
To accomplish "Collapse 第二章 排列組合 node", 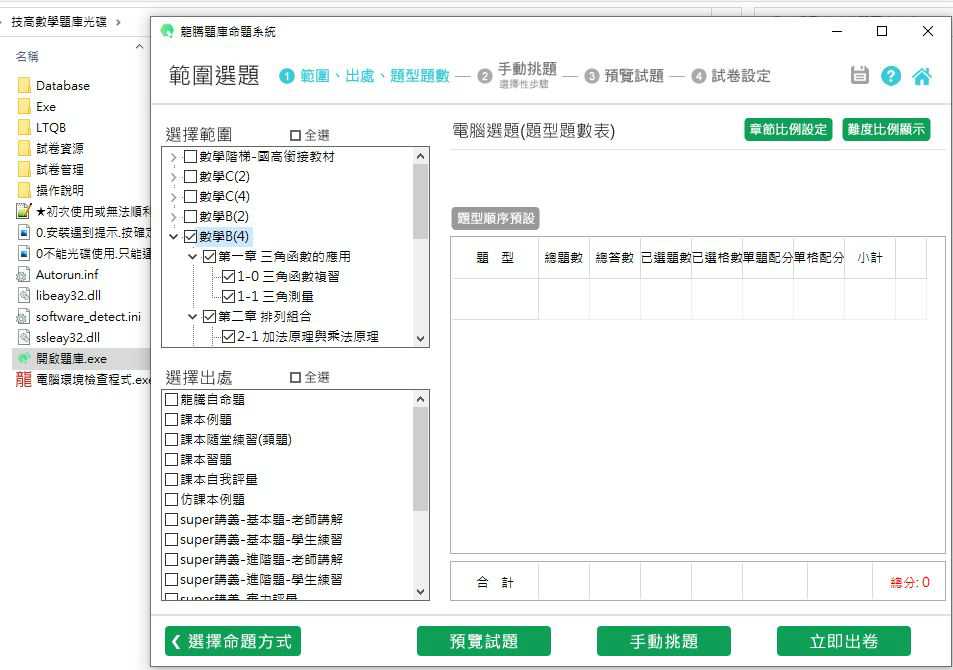I will click(x=193, y=317).
